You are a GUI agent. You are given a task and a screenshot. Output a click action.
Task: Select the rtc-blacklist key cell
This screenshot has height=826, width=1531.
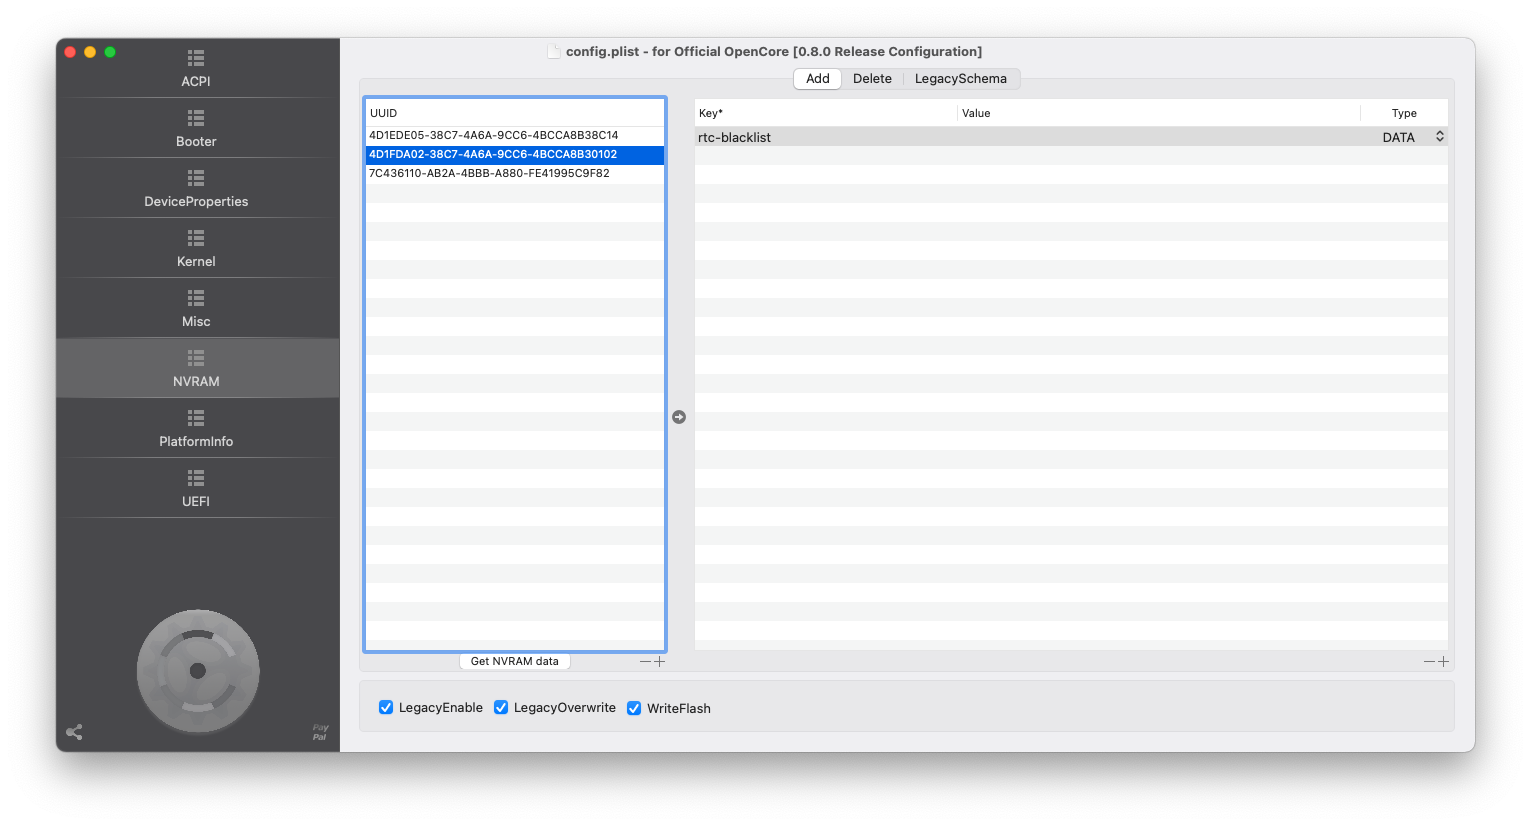click(826, 137)
